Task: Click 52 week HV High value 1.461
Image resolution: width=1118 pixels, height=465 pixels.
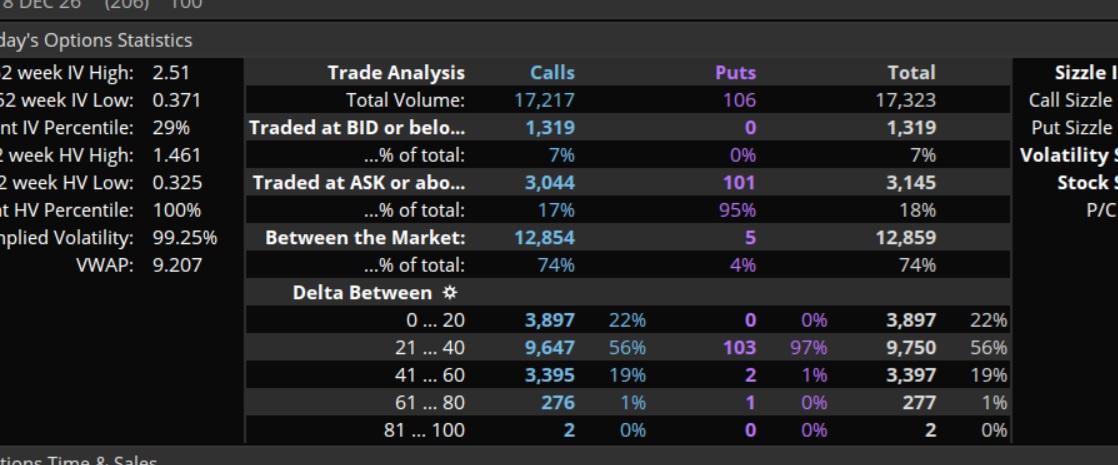Action: (x=177, y=155)
